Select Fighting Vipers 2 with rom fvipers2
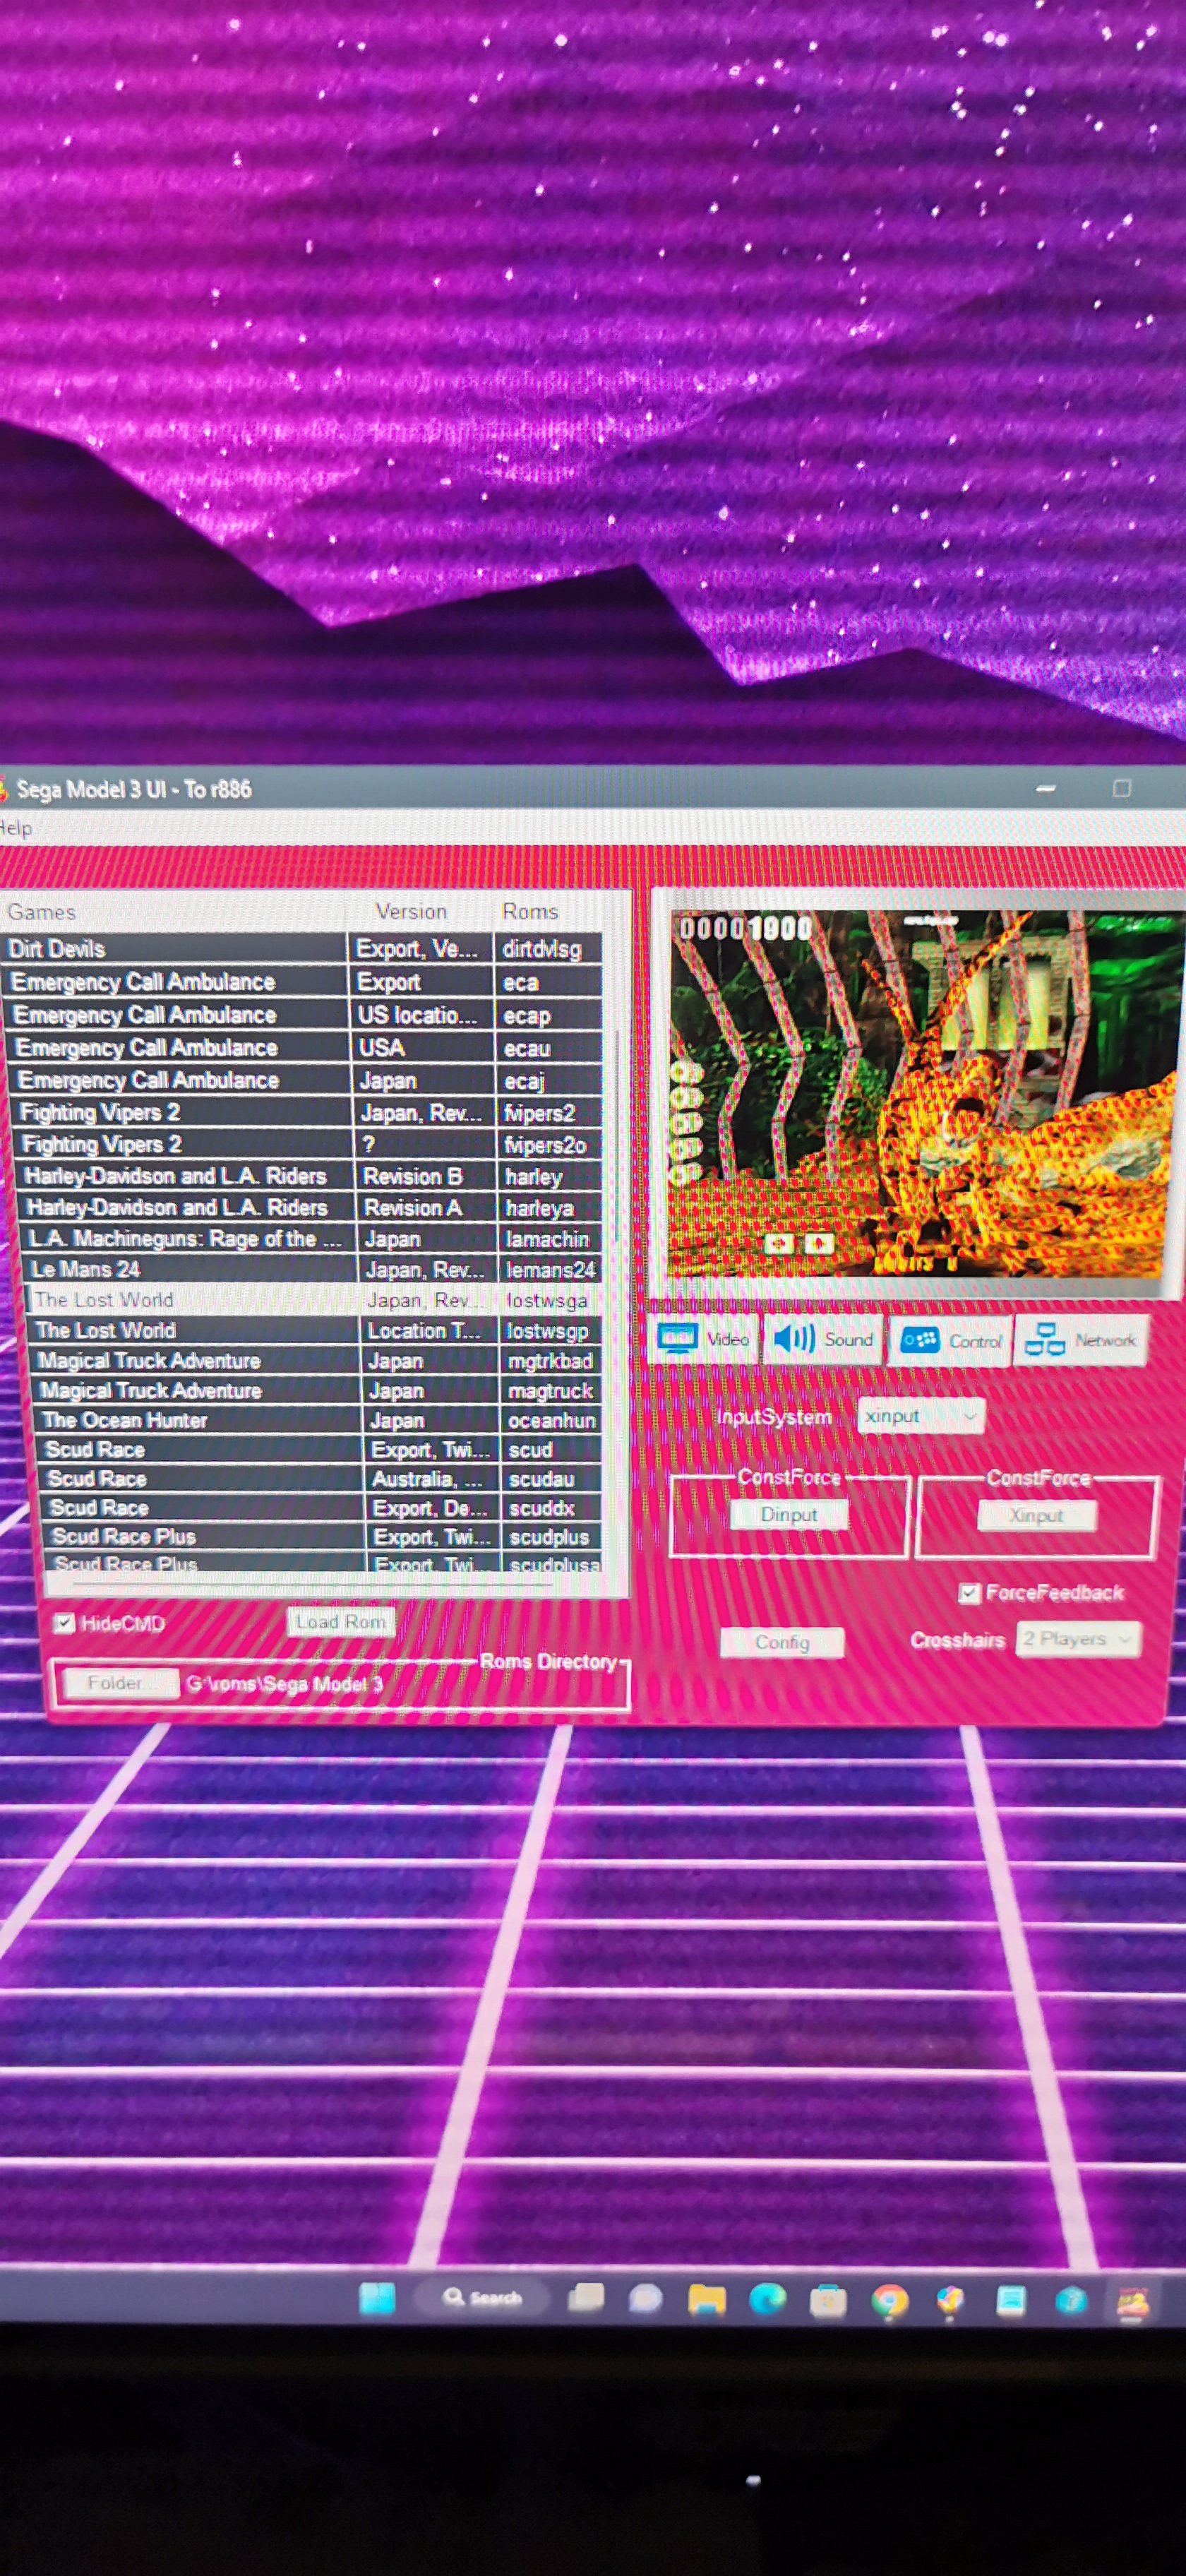1186x2576 pixels. pos(308,1112)
